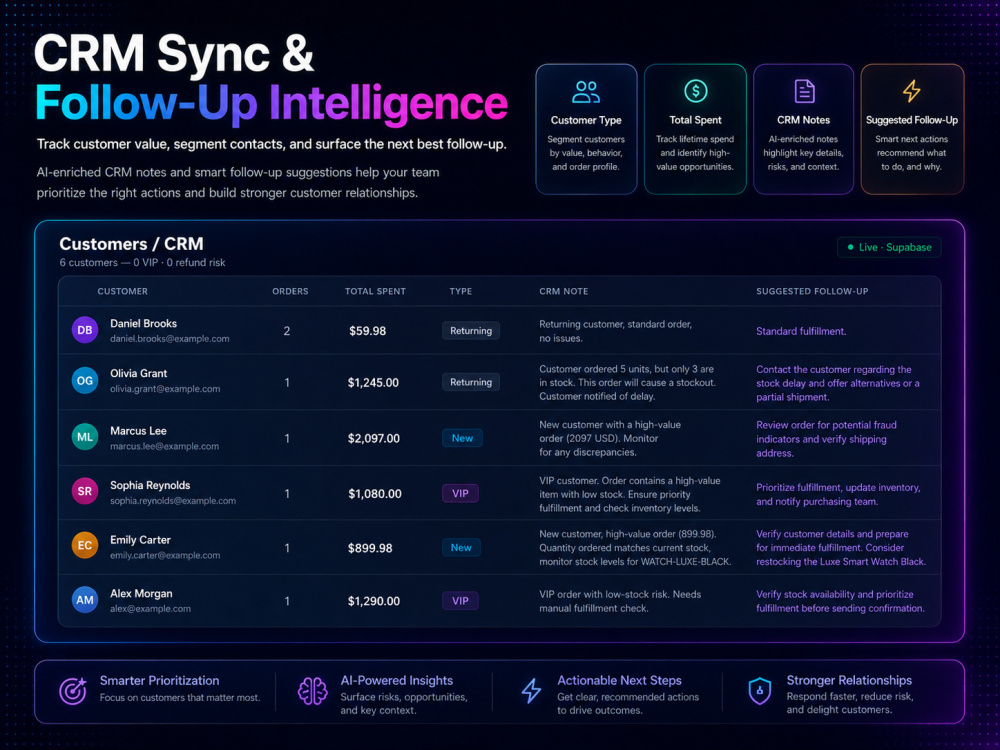1000x750 pixels.
Task: Click the $59.98 total spent value
Action: pos(367,331)
